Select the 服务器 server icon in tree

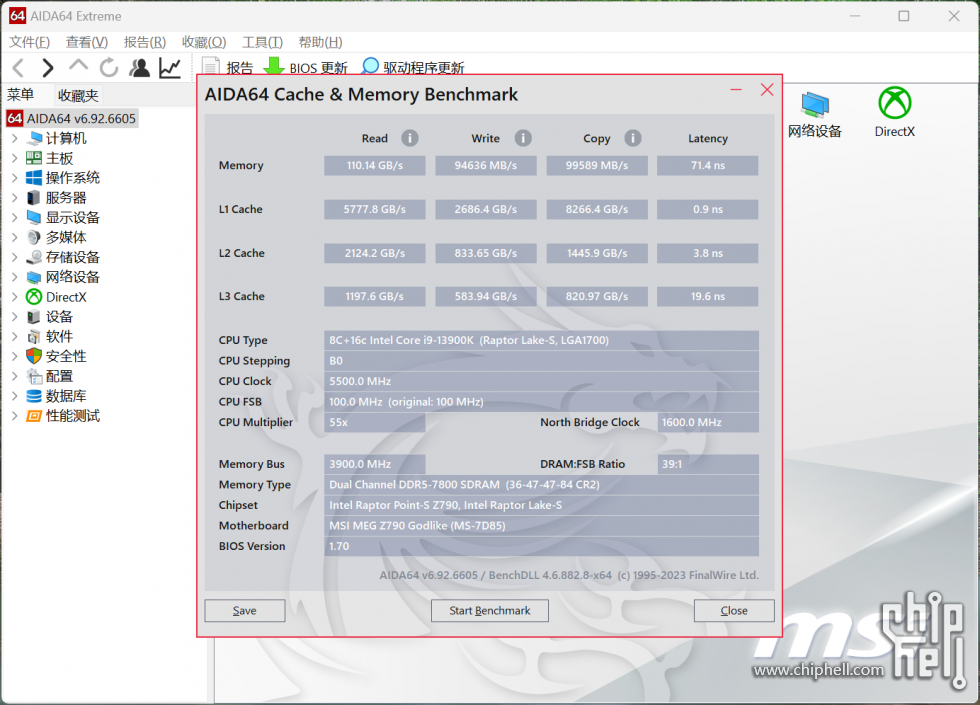pos(34,198)
